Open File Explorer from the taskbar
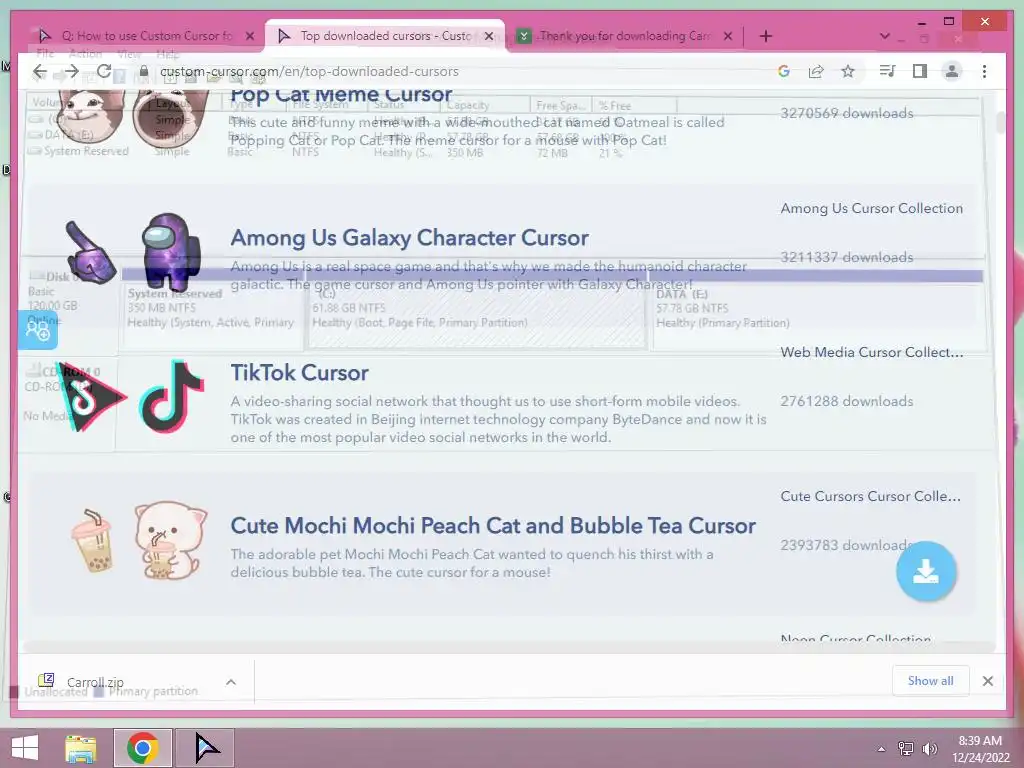 (81, 748)
